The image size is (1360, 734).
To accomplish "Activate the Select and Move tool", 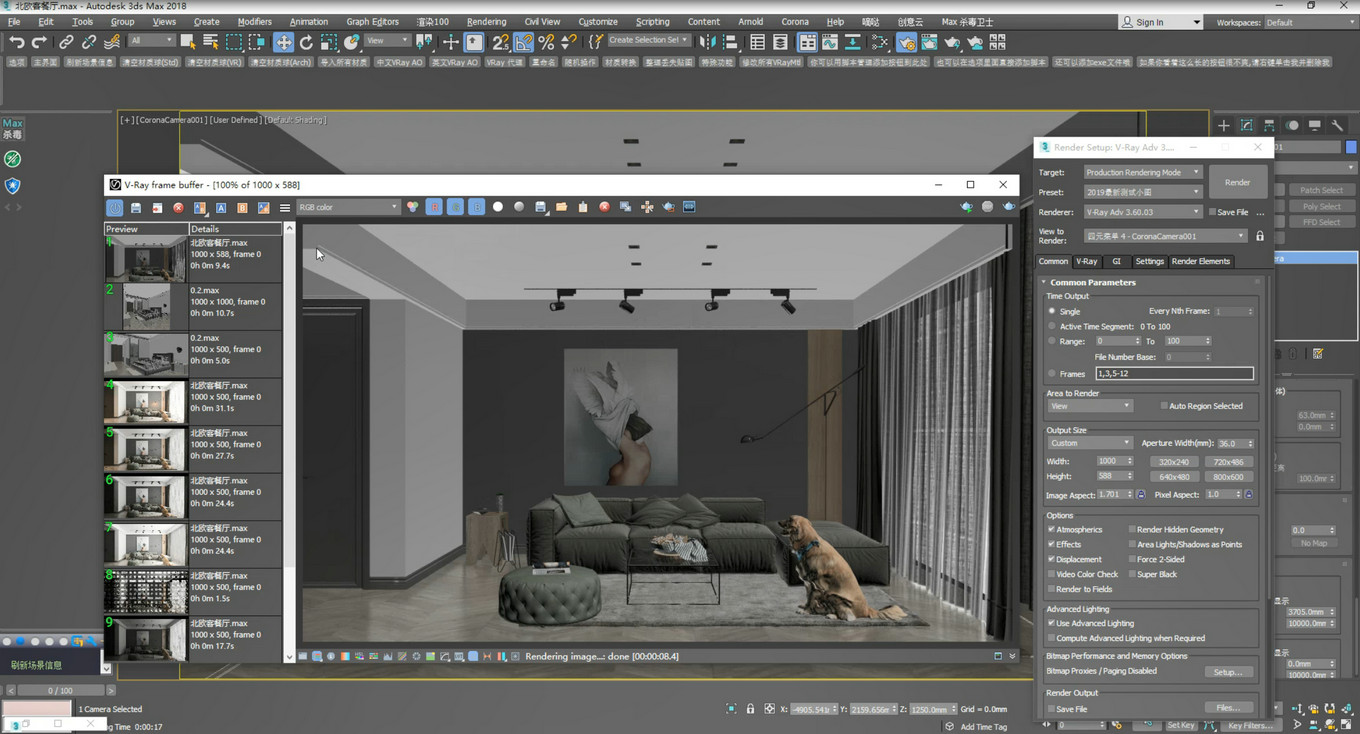I will 284,42.
